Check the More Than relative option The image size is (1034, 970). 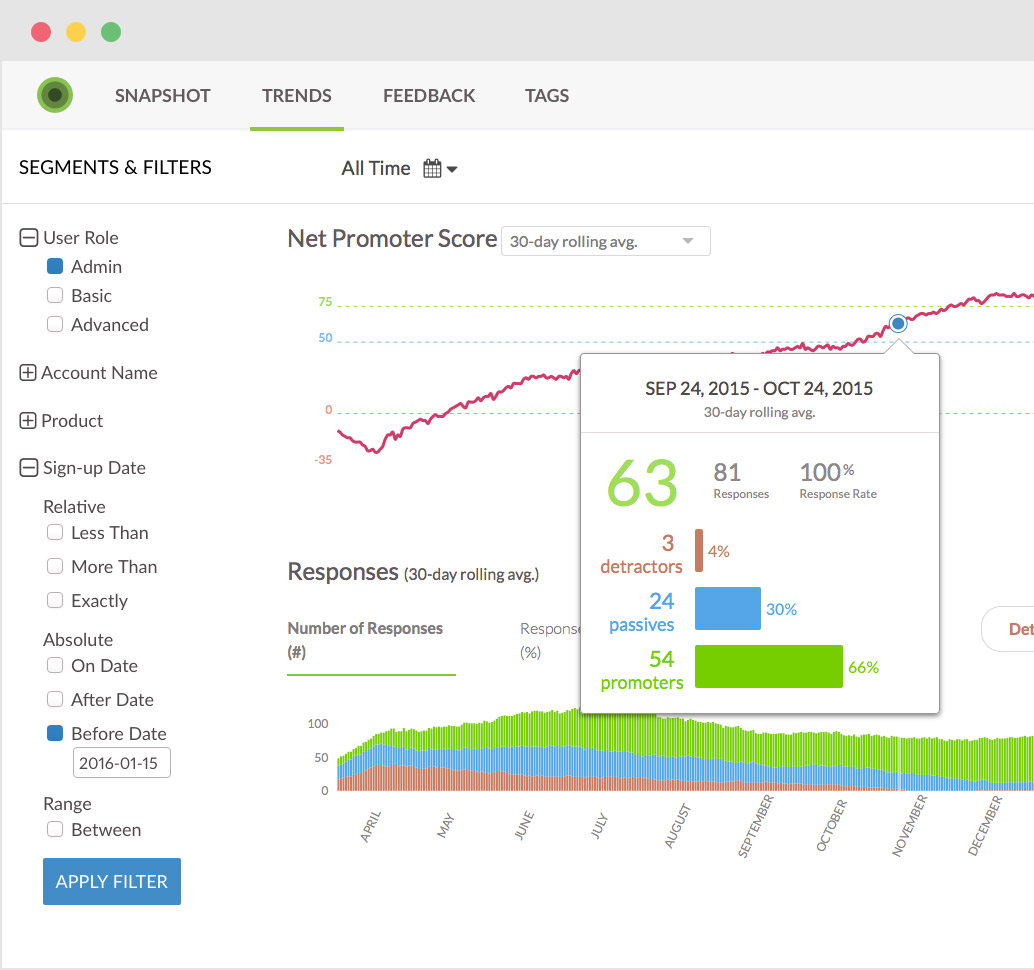(55, 566)
